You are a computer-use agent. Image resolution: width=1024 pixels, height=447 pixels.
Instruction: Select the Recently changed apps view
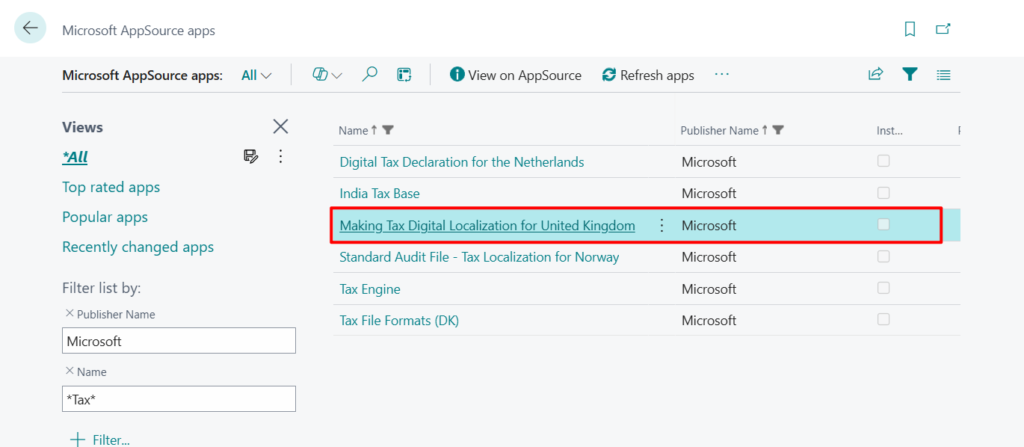point(138,247)
